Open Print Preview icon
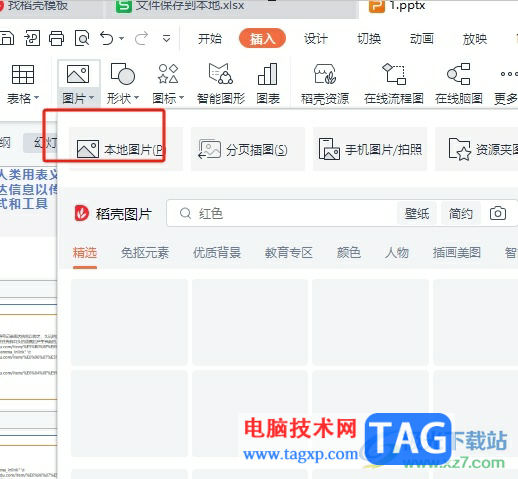 point(82,38)
